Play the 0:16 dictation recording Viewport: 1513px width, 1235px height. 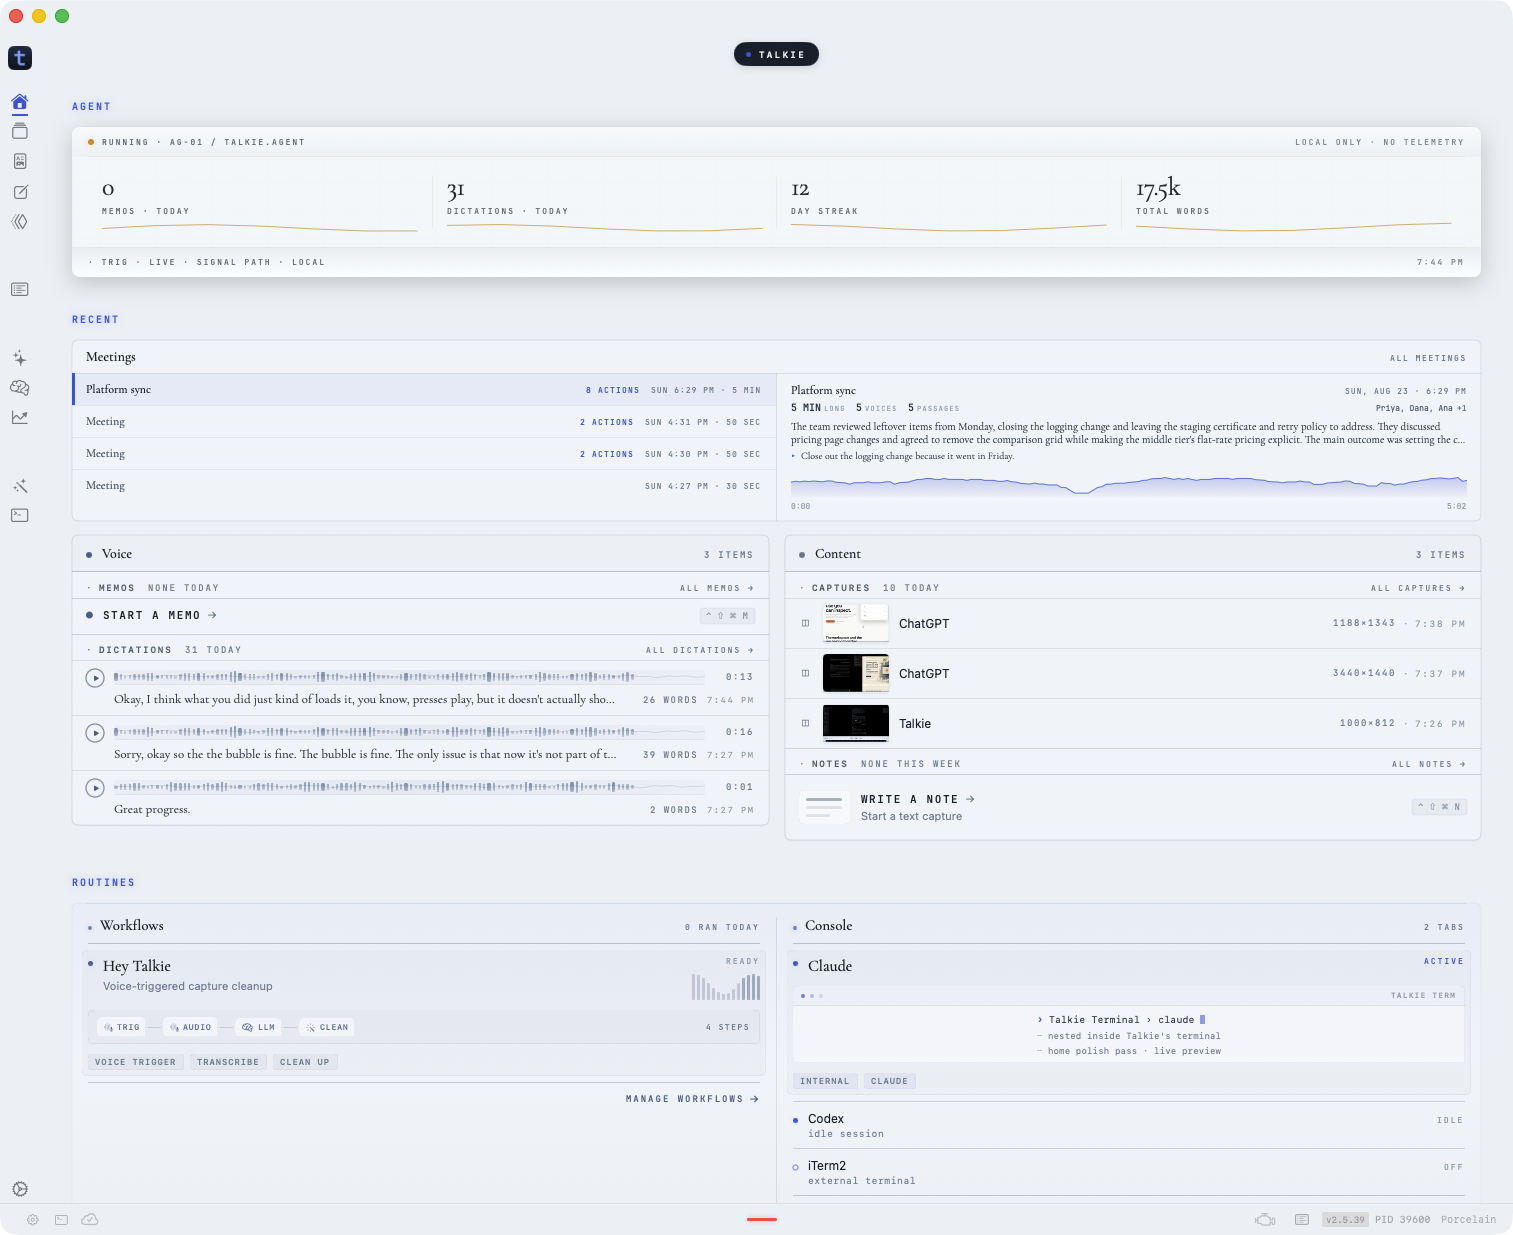(95, 733)
